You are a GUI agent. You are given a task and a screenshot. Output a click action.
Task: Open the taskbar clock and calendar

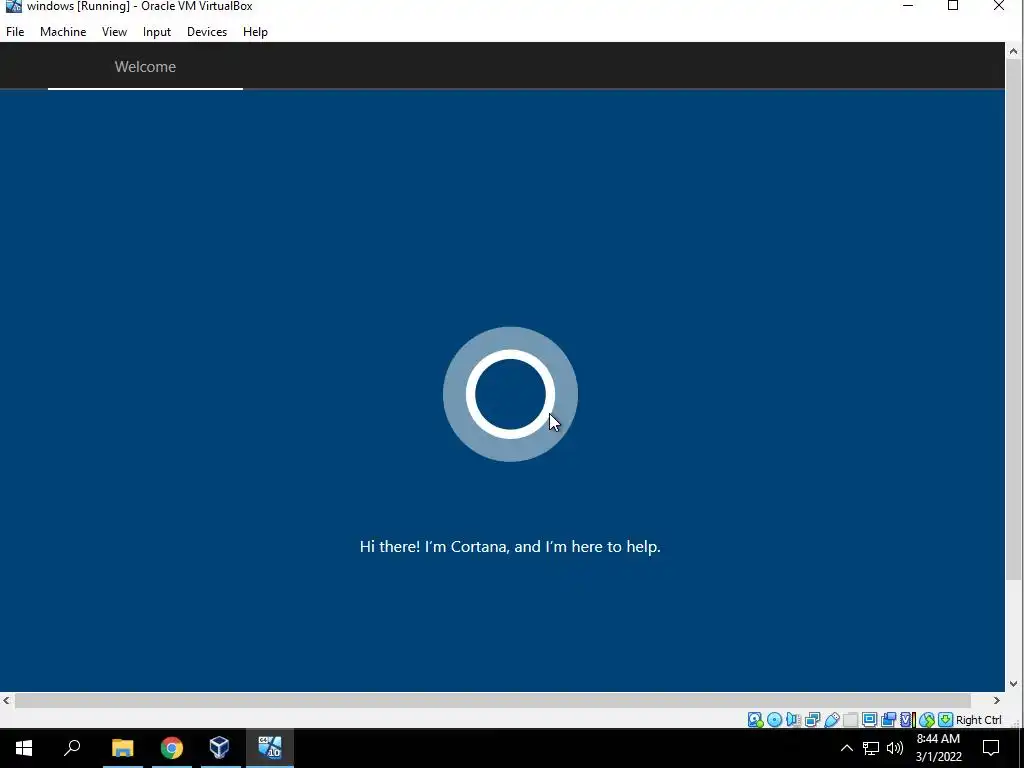938,748
